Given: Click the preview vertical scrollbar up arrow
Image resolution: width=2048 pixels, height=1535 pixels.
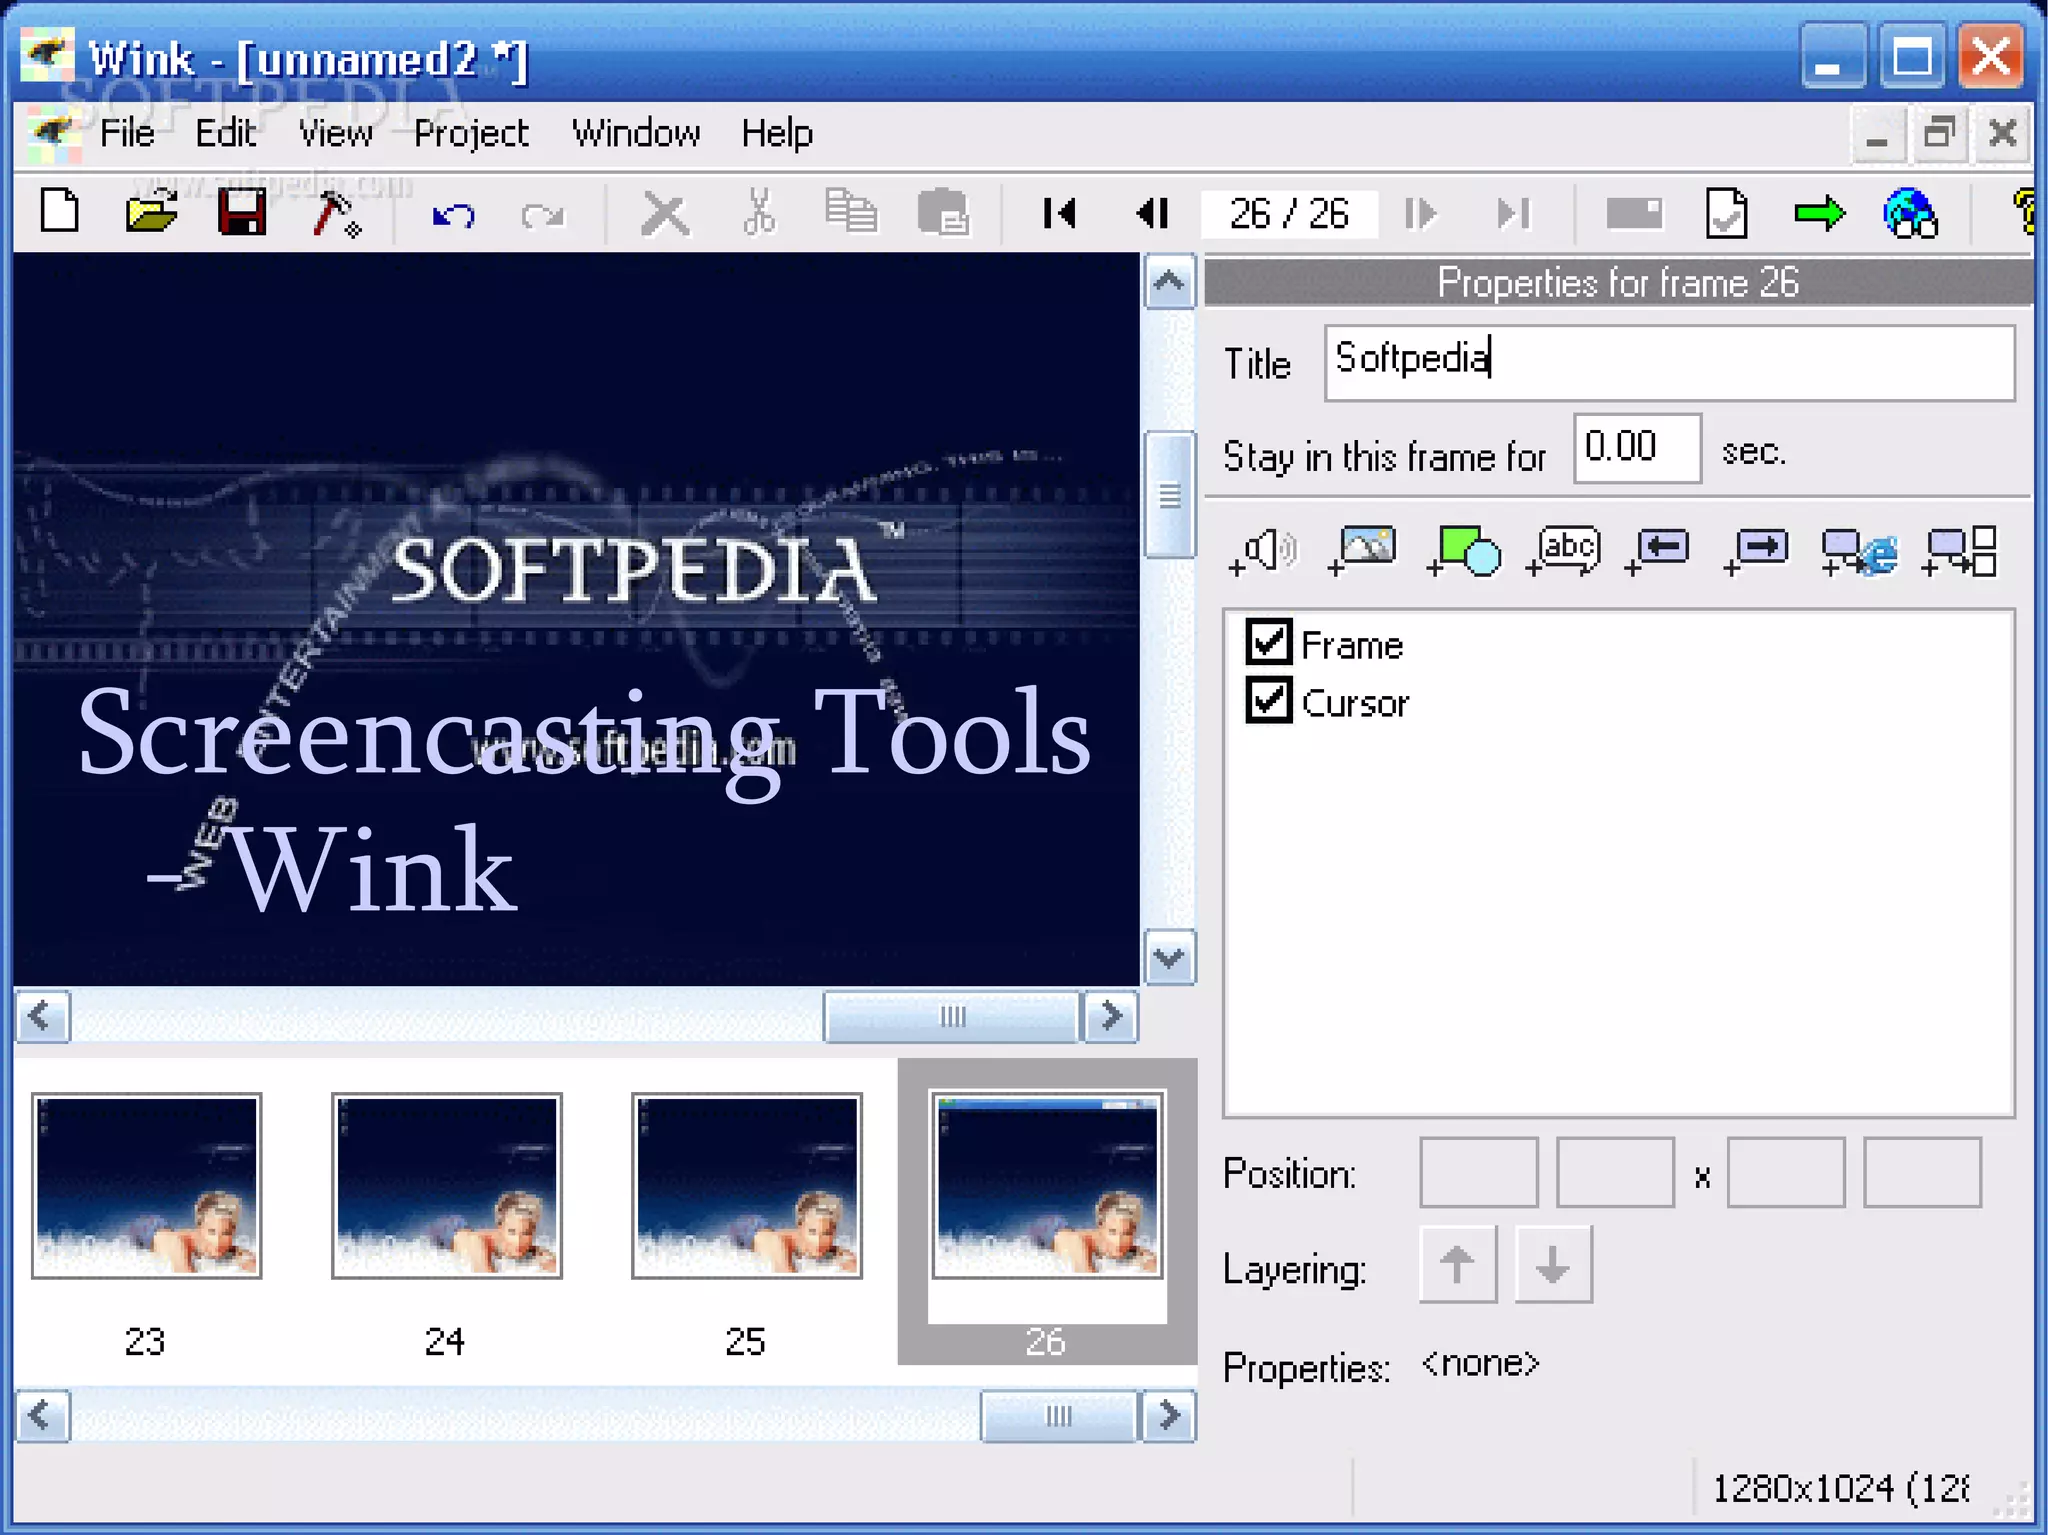Looking at the screenshot, I should pos(1169,282).
